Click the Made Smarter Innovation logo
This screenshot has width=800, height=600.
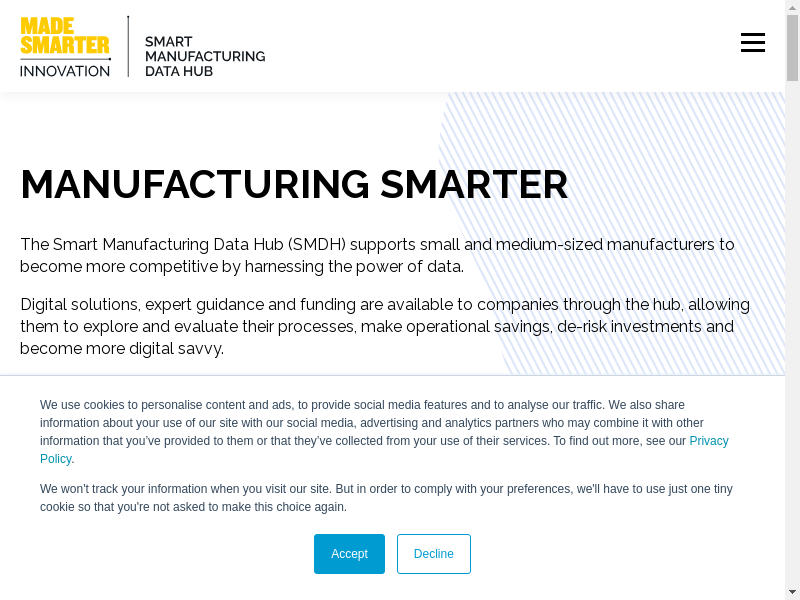(x=65, y=47)
